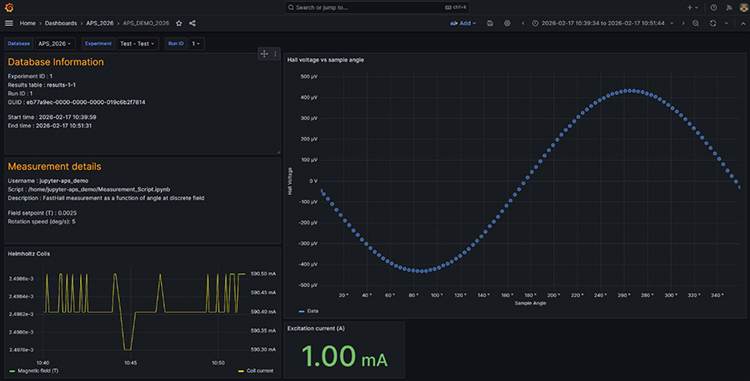Click the Run ID variable label
The height and width of the screenshot is (381, 750).
176,44
